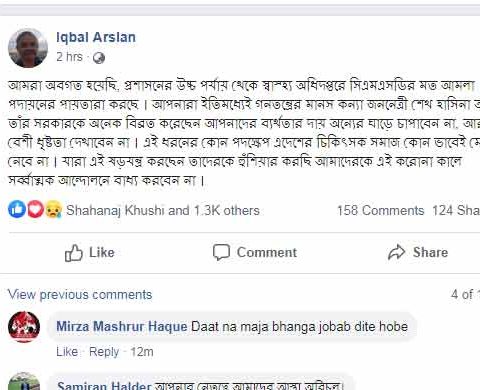
Task: Click the Like thumbs-up icon
Action: [x=73, y=253]
